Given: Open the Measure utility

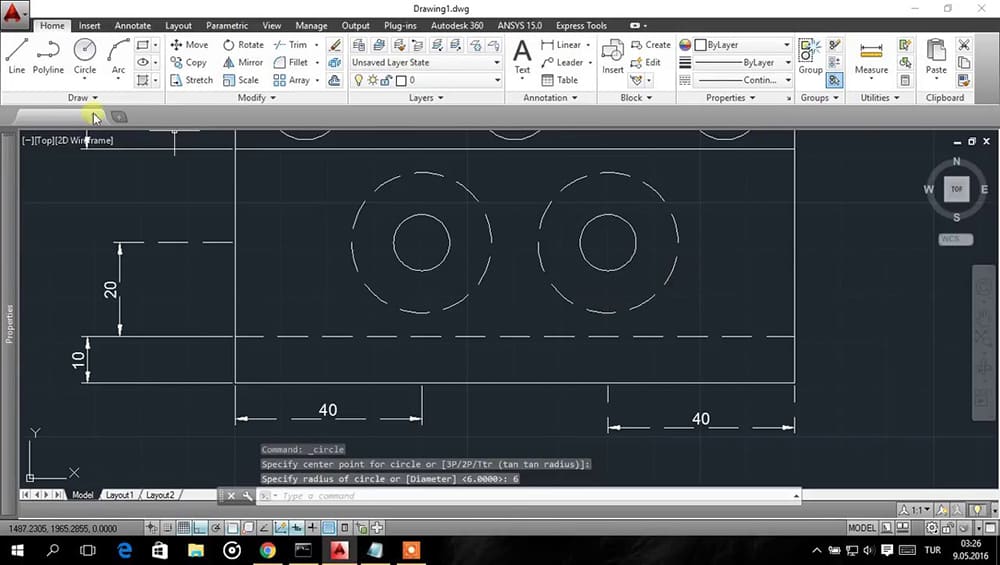Looking at the screenshot, I should coord(871,57).
